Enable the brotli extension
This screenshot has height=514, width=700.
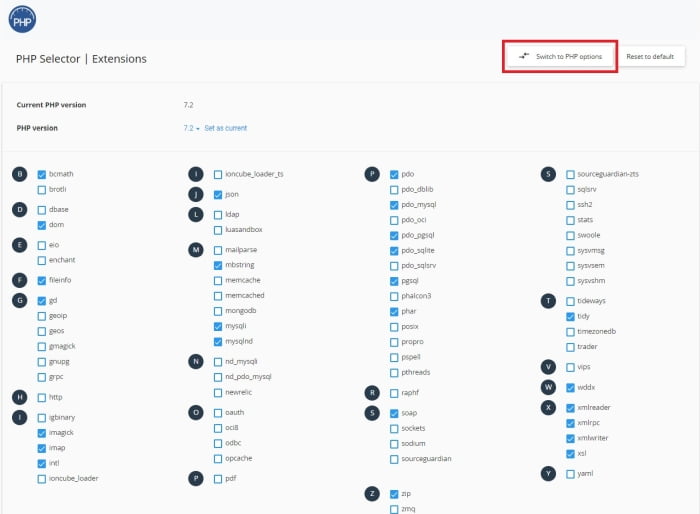pos(42,190)
